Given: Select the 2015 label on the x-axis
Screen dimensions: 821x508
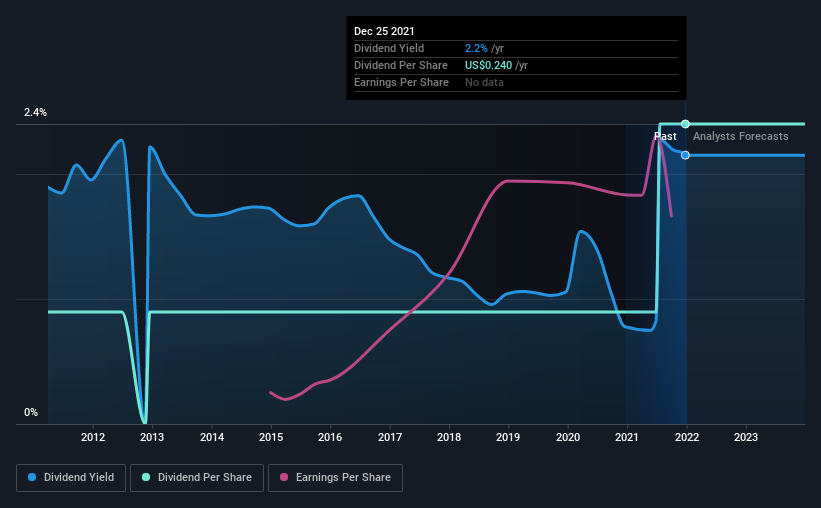Looking at the screenshot, I should tap(271, 437).
